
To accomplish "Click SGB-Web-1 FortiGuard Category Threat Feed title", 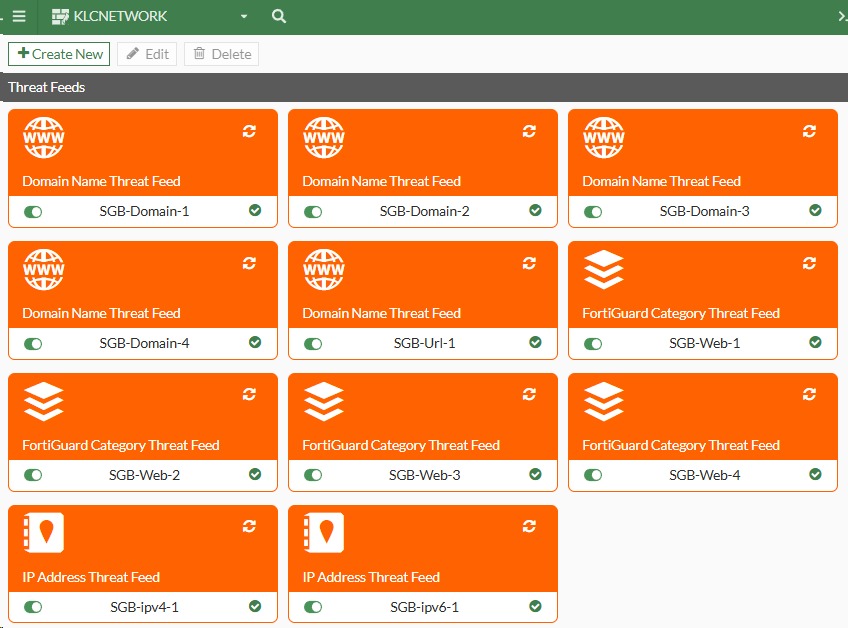I will 681,313.
